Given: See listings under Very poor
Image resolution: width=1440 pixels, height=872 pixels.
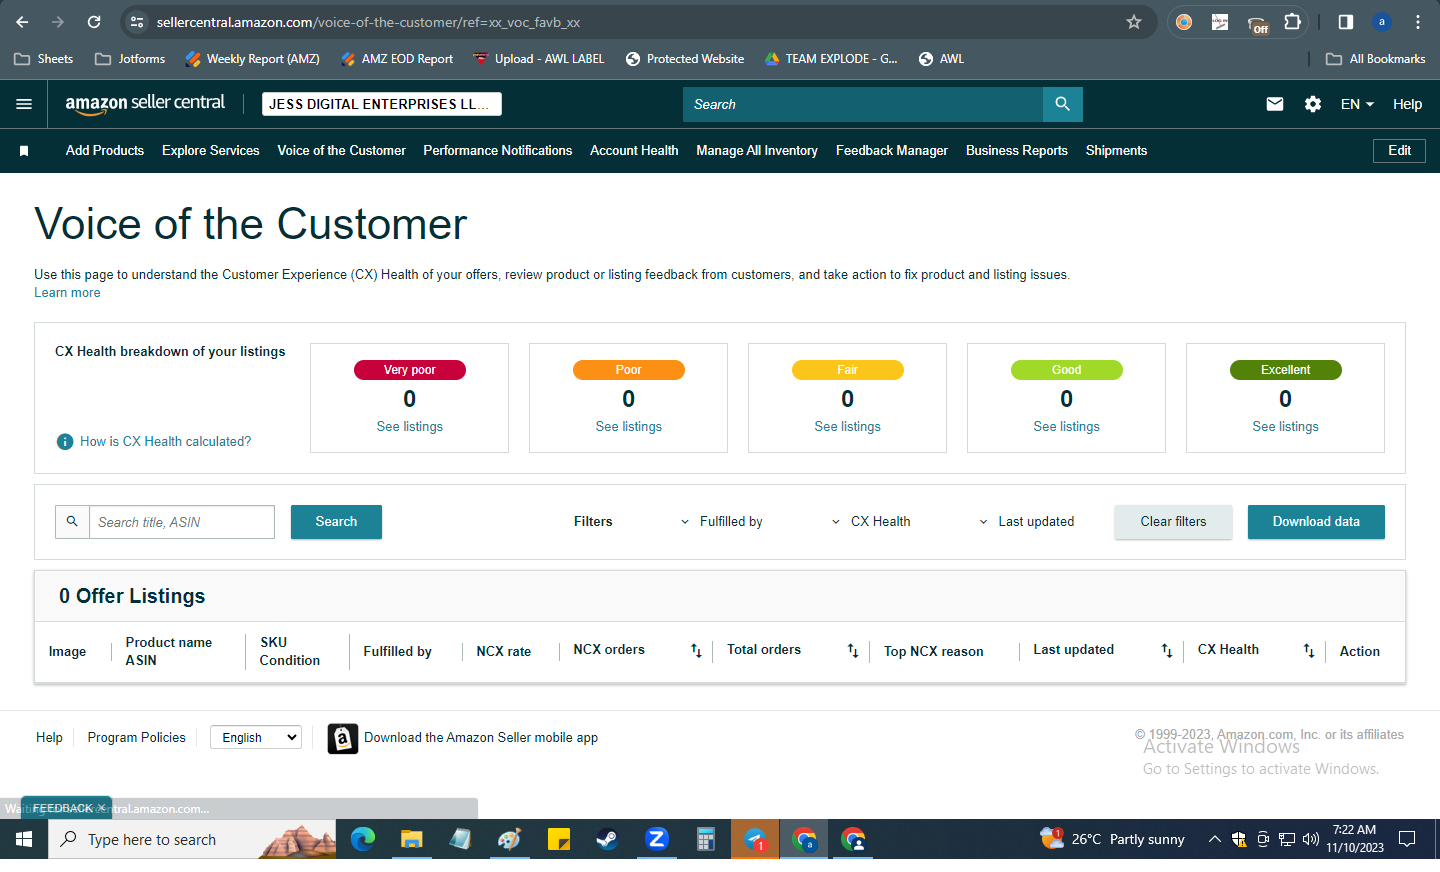Looking at the screenshot, I should pyautogui.click(x=410, y=427).
